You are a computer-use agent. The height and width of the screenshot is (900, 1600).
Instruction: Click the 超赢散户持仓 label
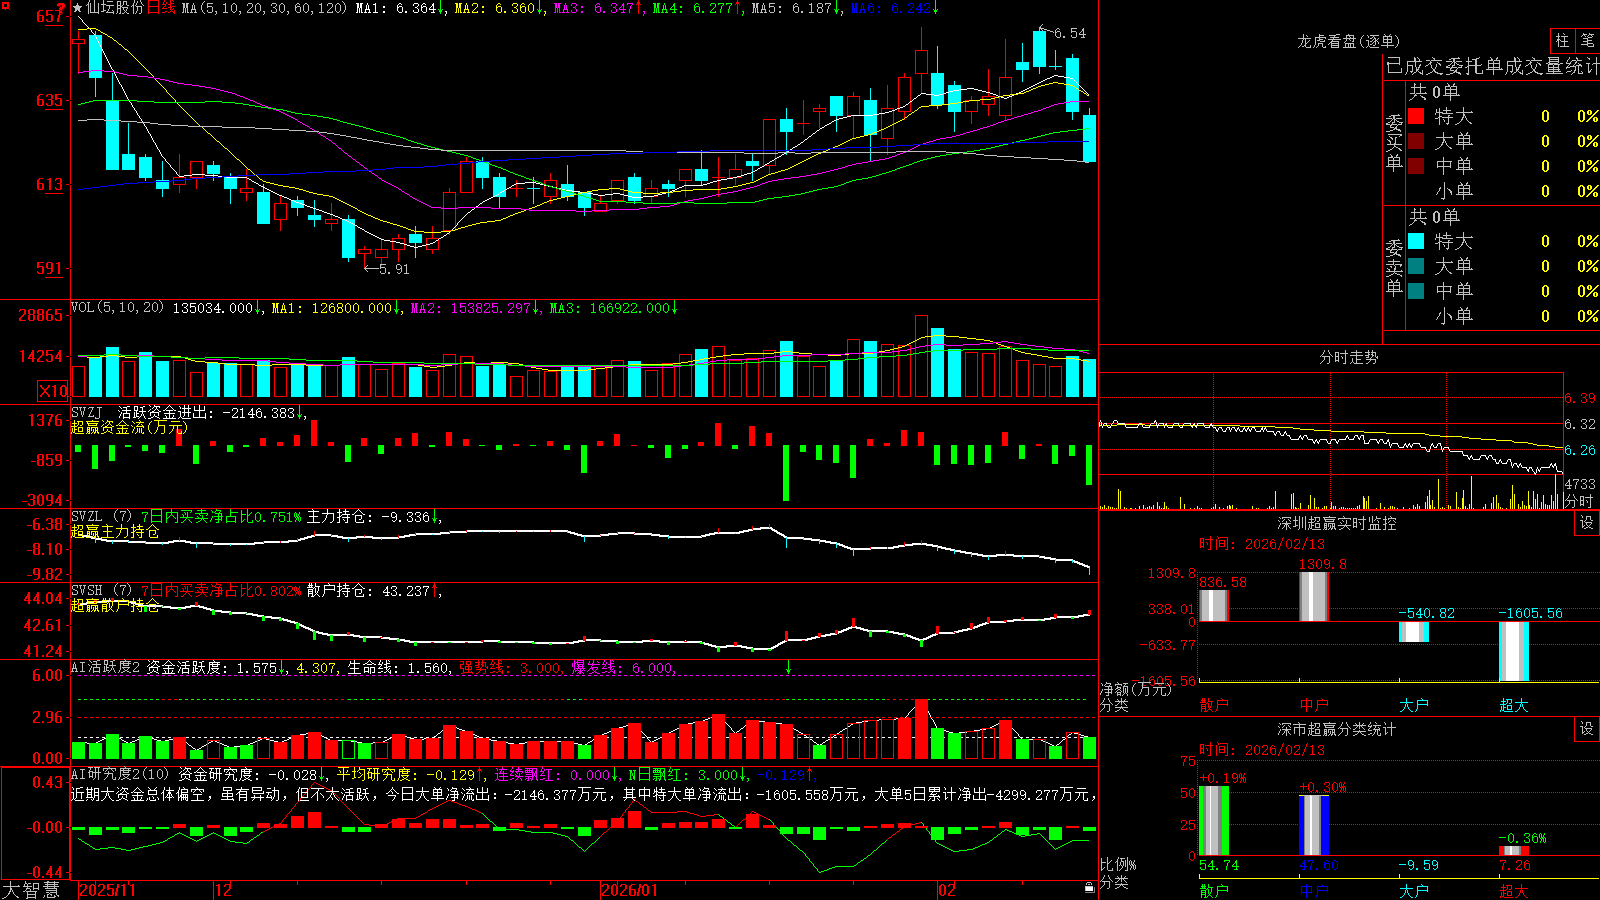(115, 605)
